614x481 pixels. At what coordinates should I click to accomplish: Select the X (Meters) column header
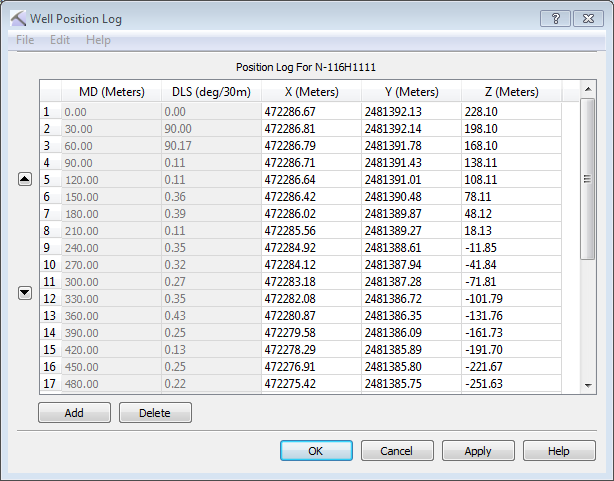coord(310,92)
